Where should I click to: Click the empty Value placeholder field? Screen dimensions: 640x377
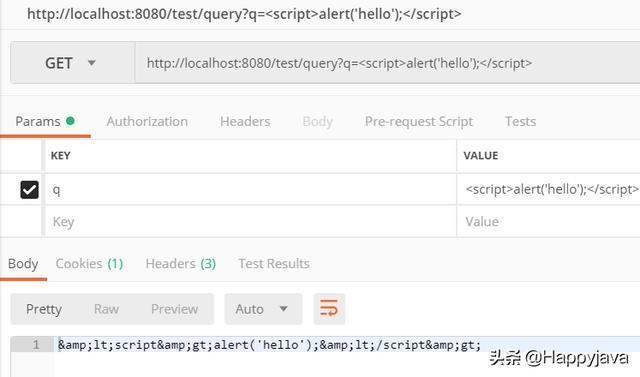point(549,222)
